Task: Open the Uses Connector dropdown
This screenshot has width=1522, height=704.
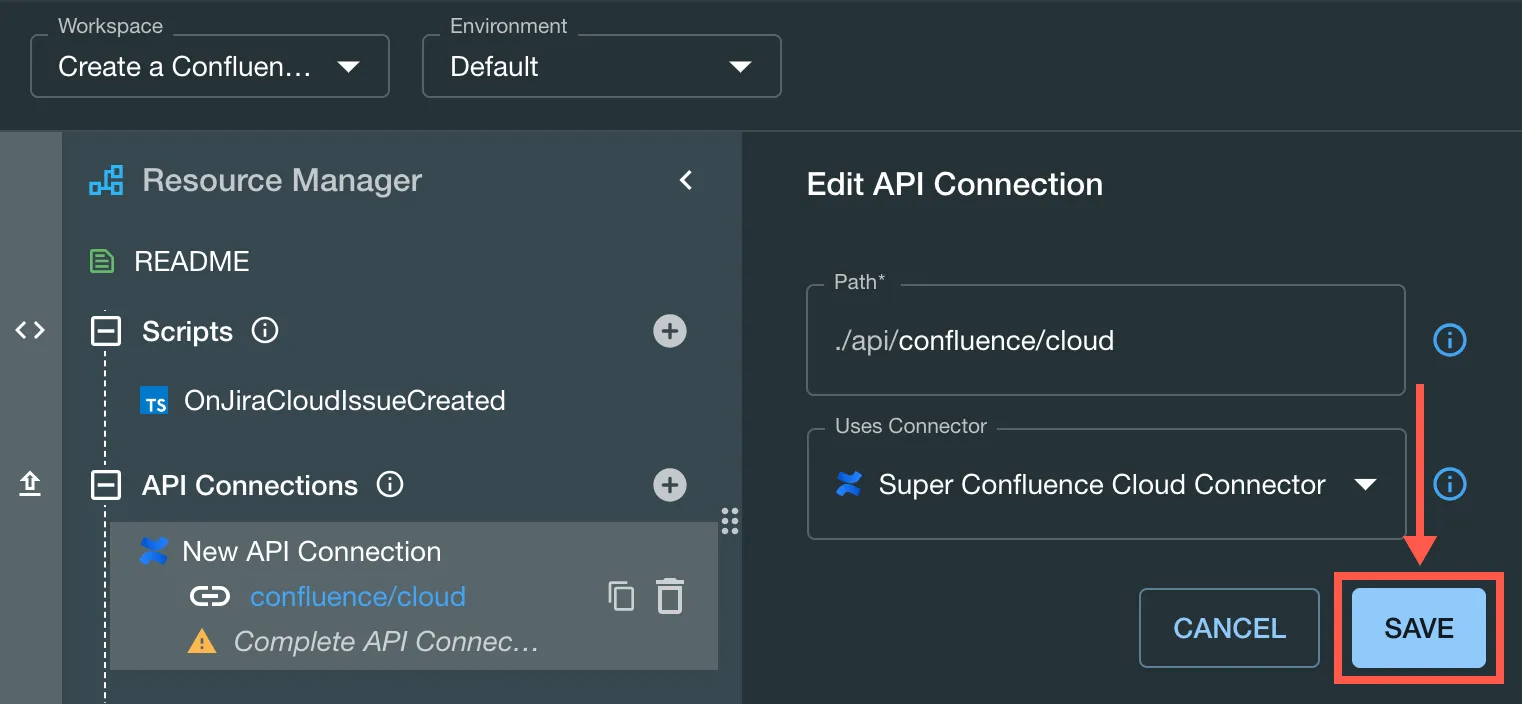Action: 1107,485
